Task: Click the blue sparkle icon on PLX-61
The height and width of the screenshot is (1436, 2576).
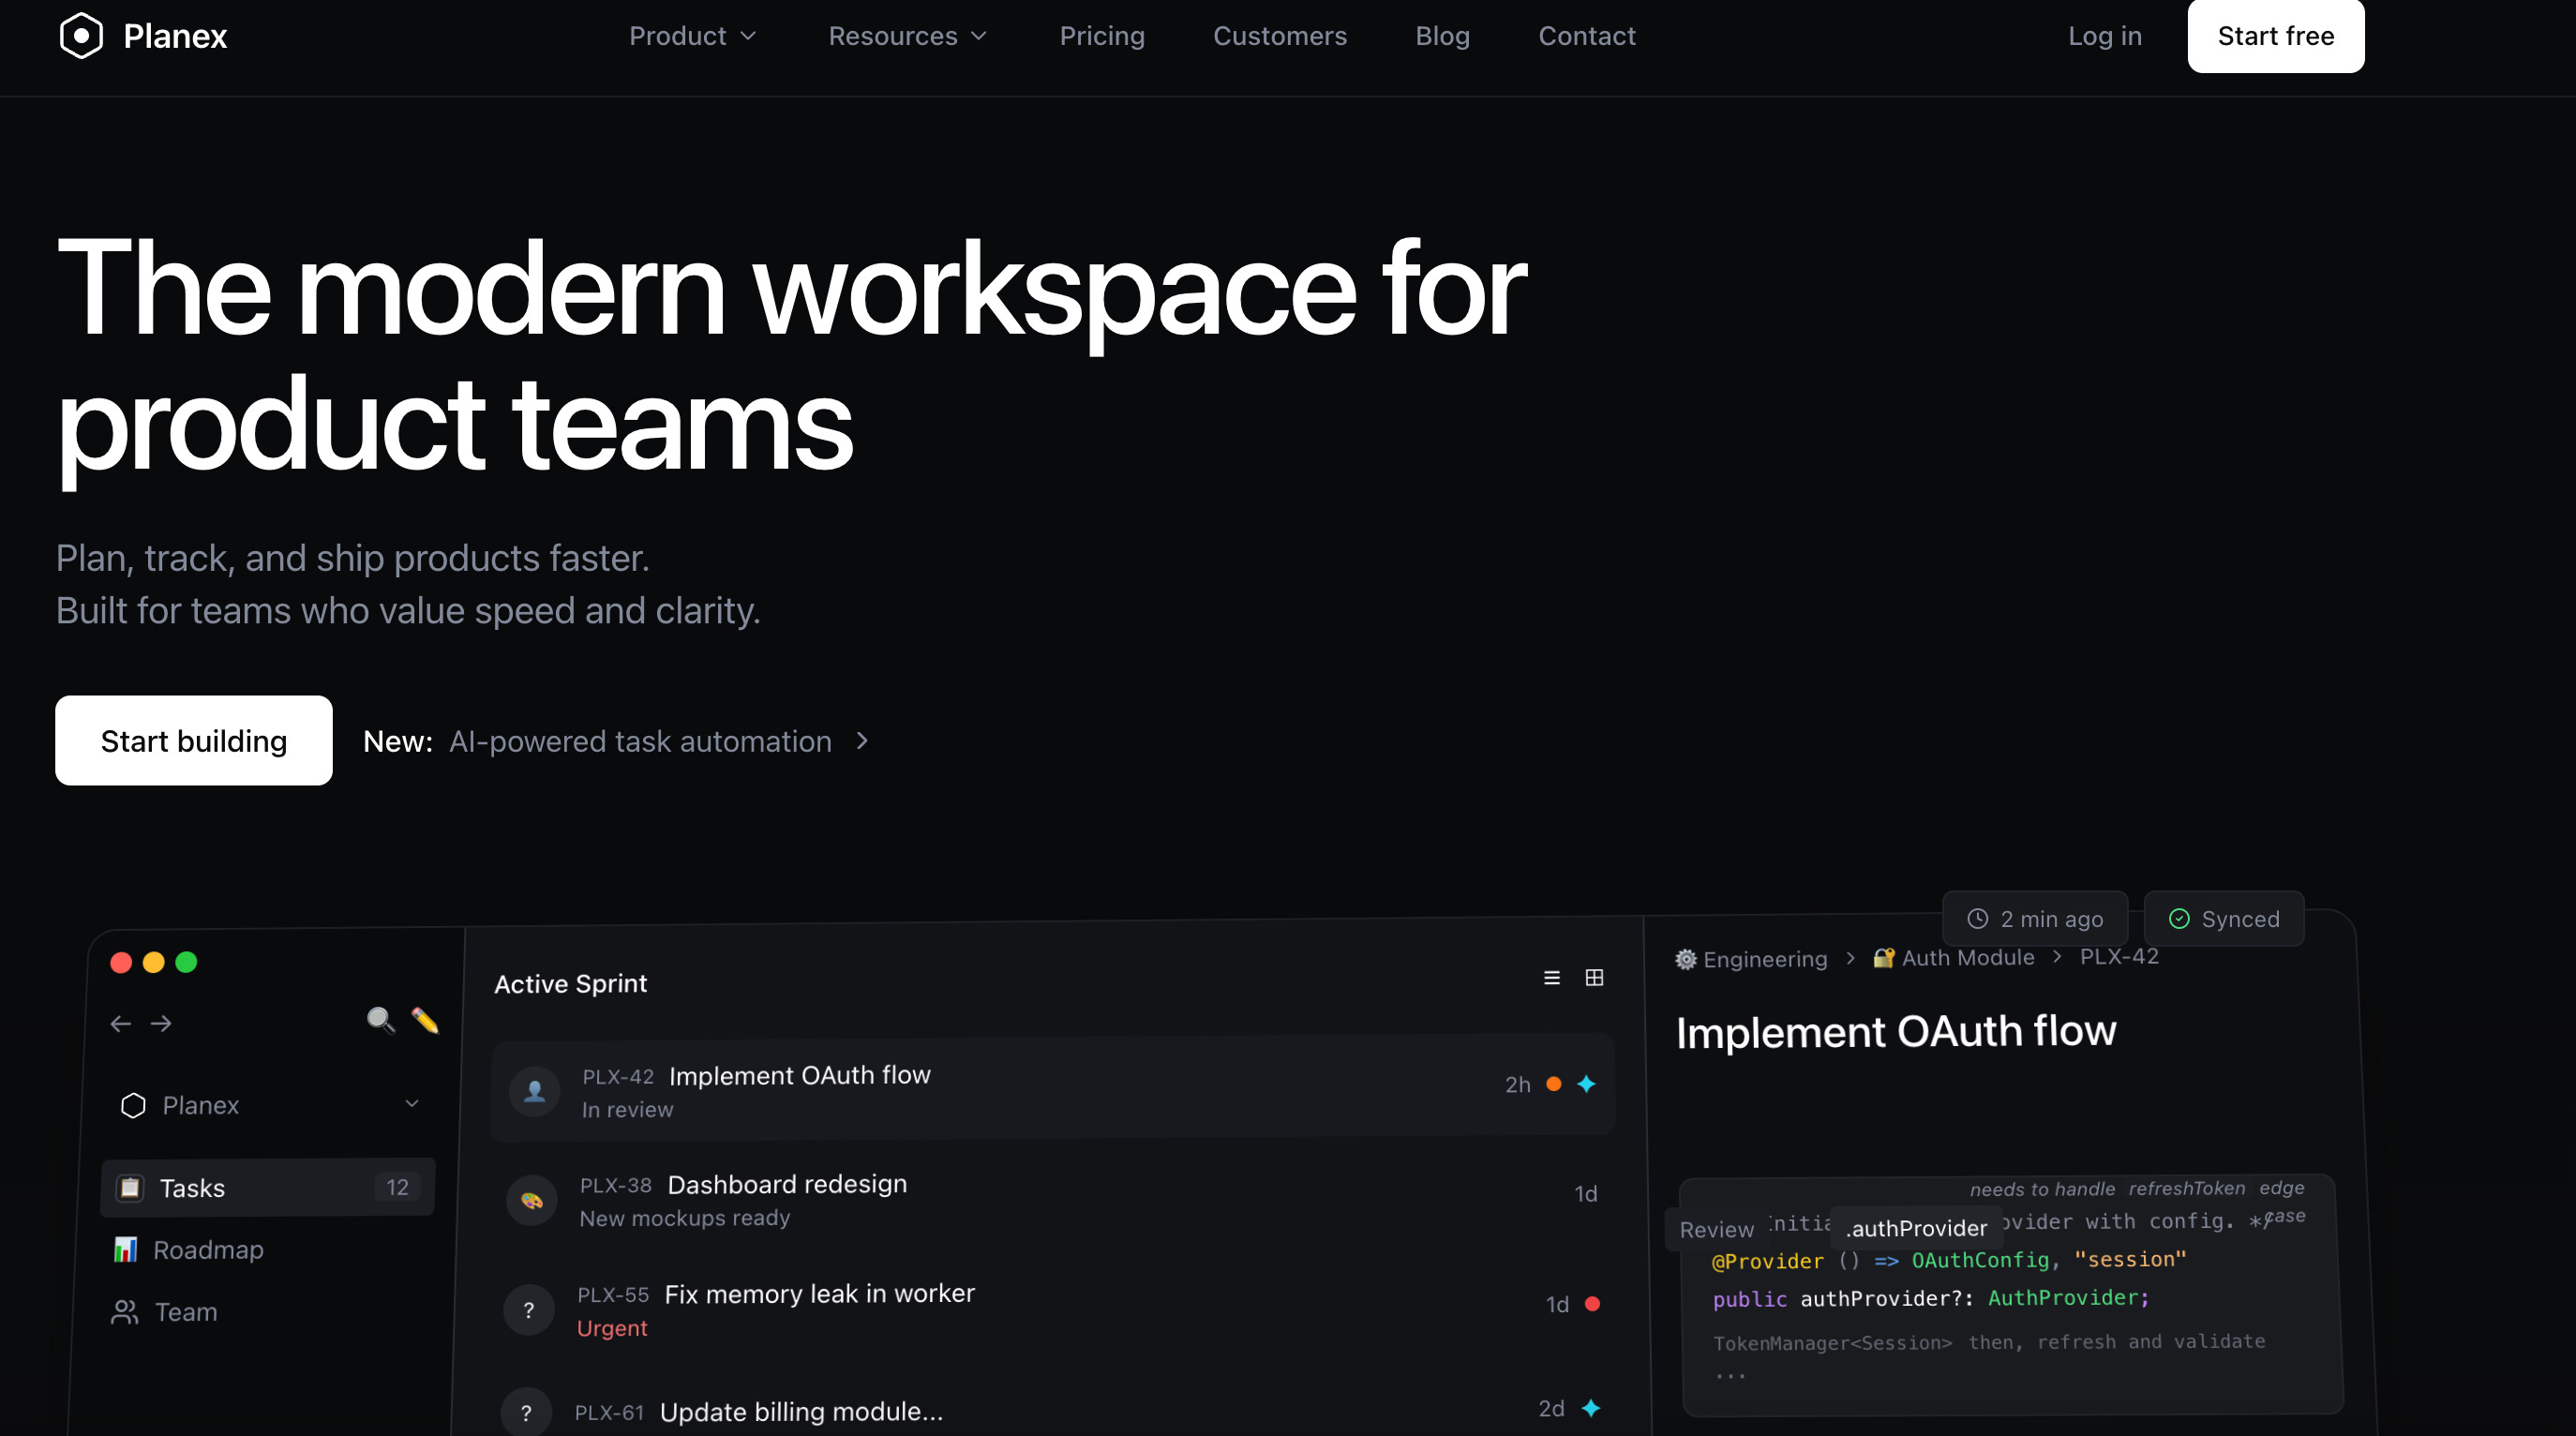Action: [1590, 1408]
